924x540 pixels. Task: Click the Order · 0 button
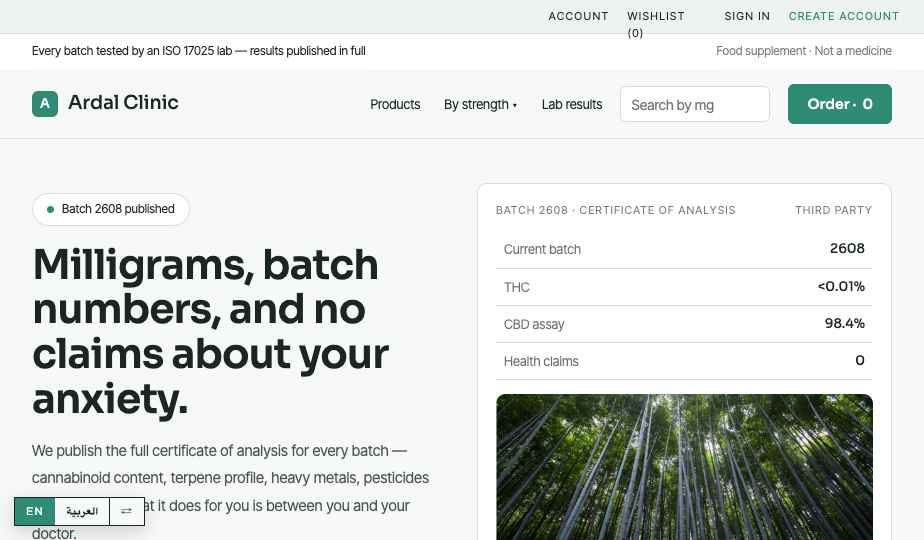tap(840, 104)
